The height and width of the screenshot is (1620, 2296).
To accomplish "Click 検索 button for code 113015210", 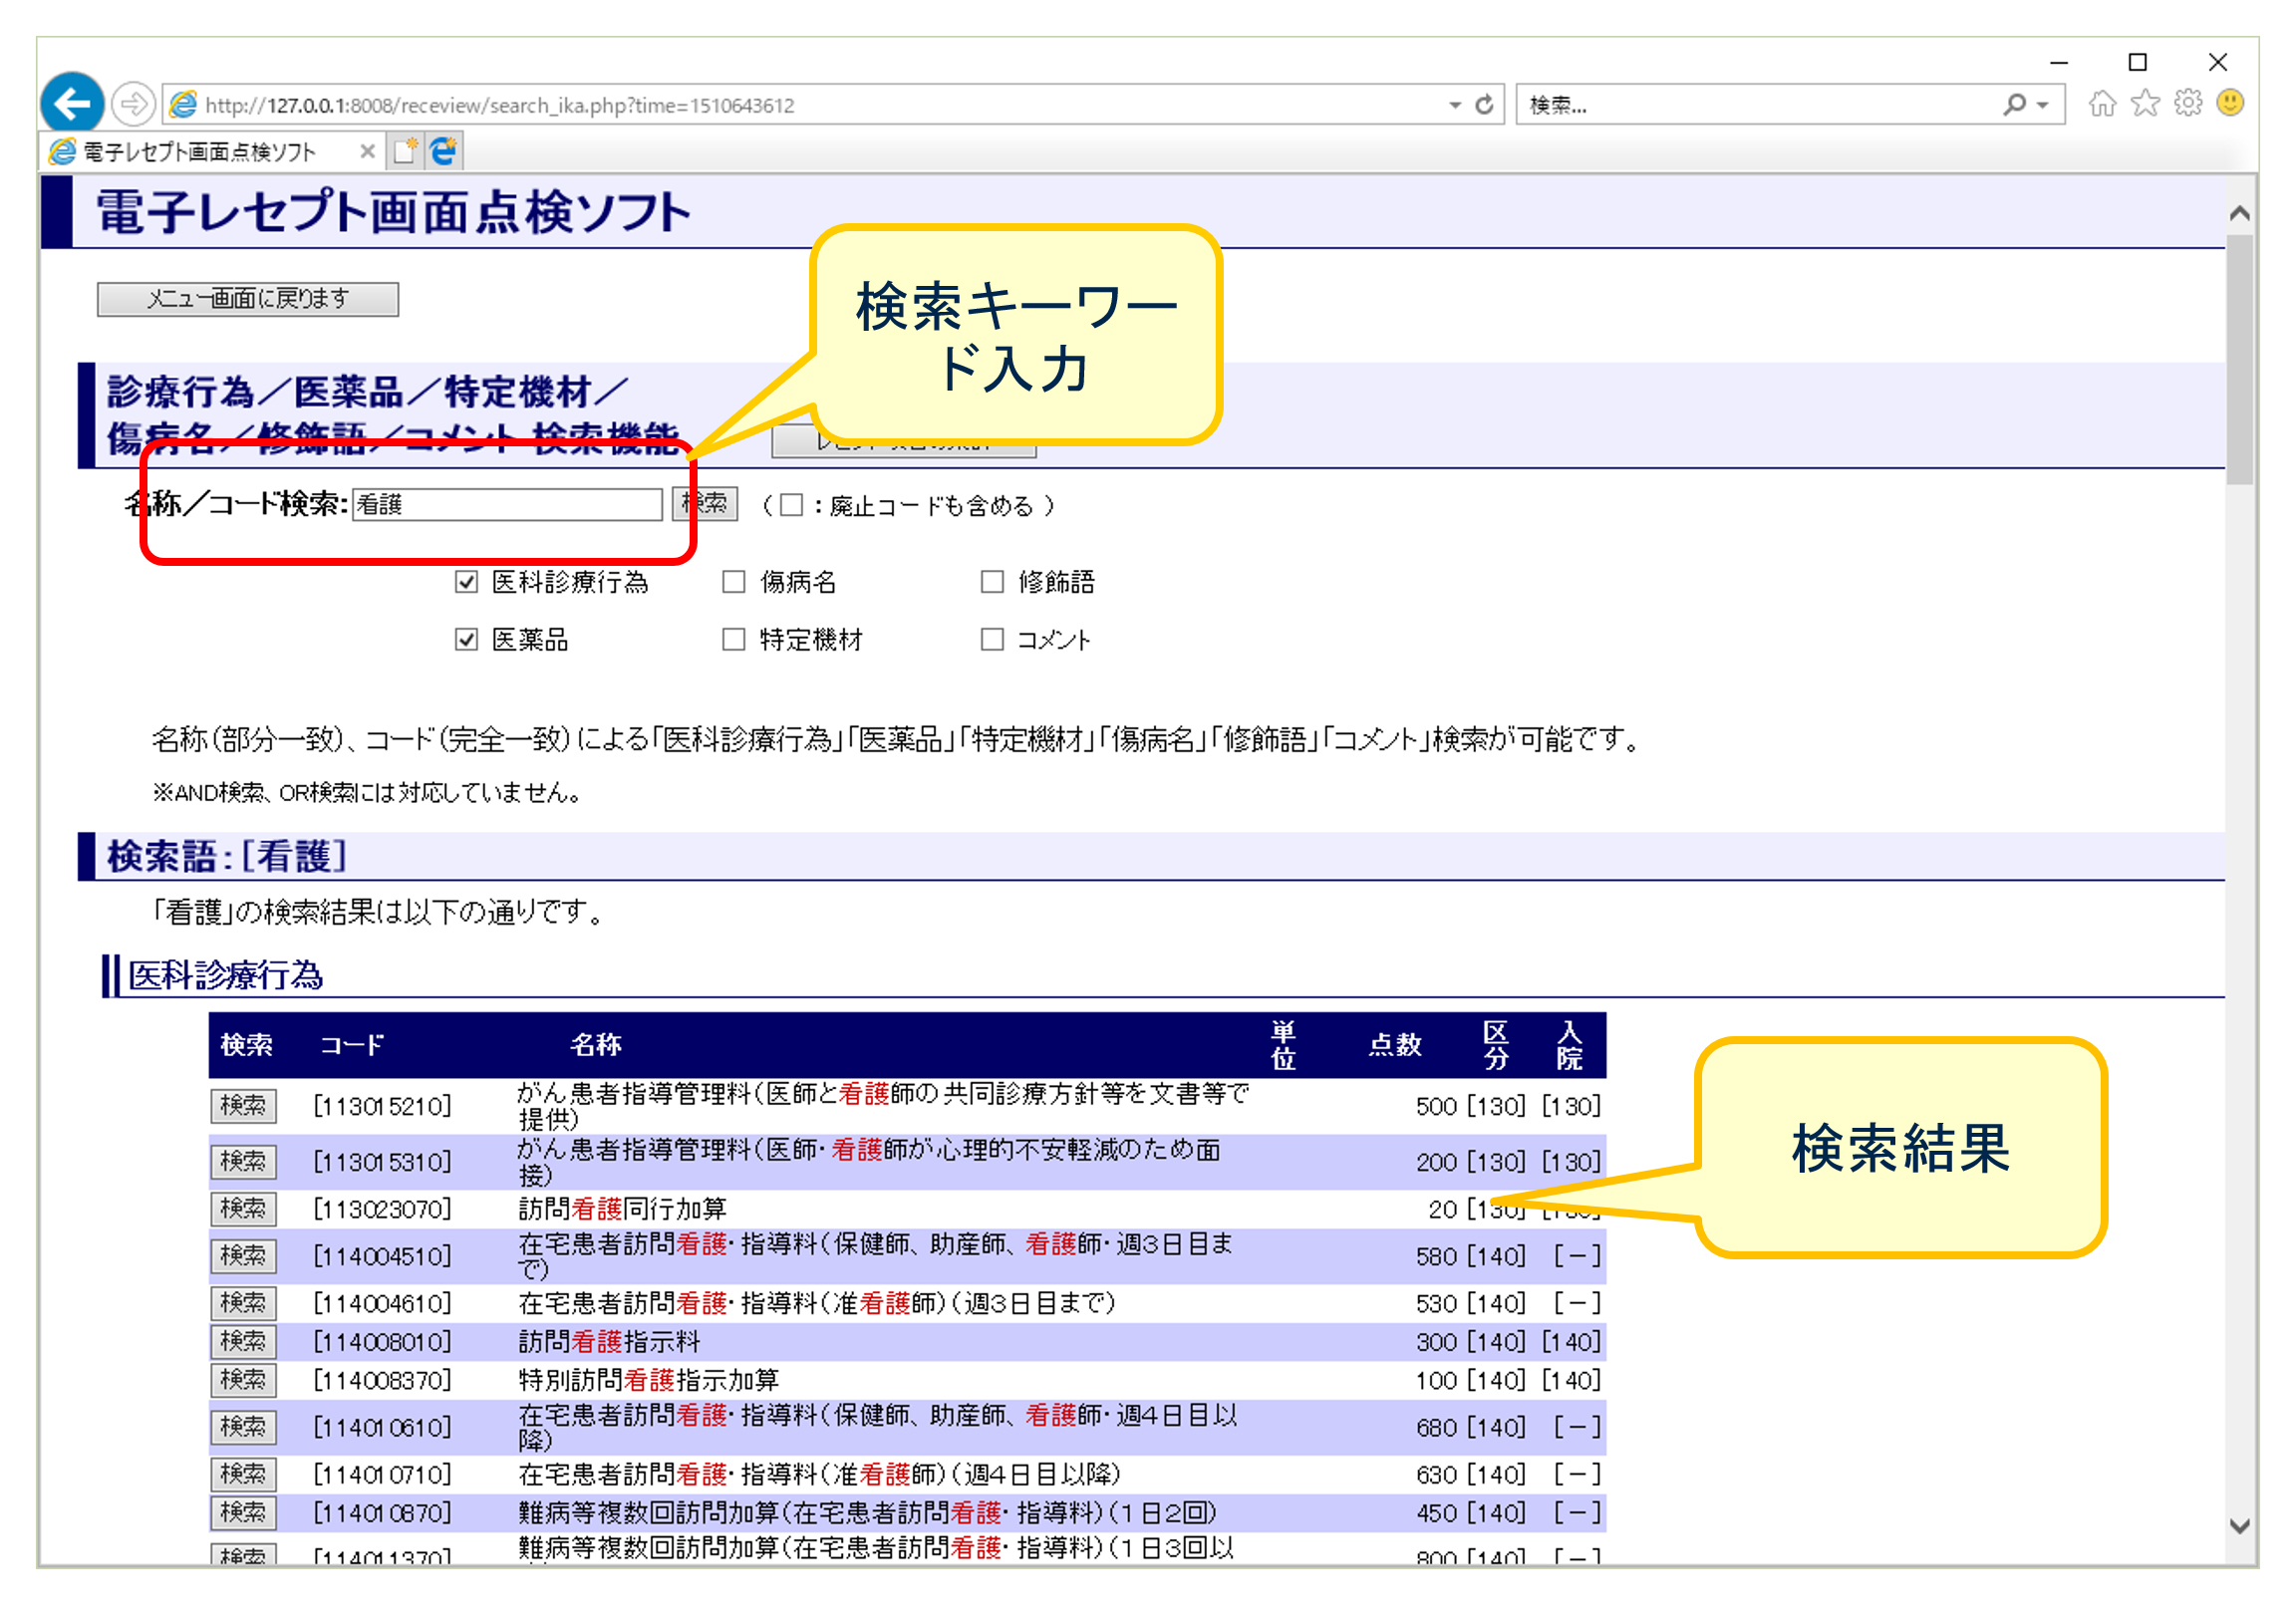I will (243, 1106).
